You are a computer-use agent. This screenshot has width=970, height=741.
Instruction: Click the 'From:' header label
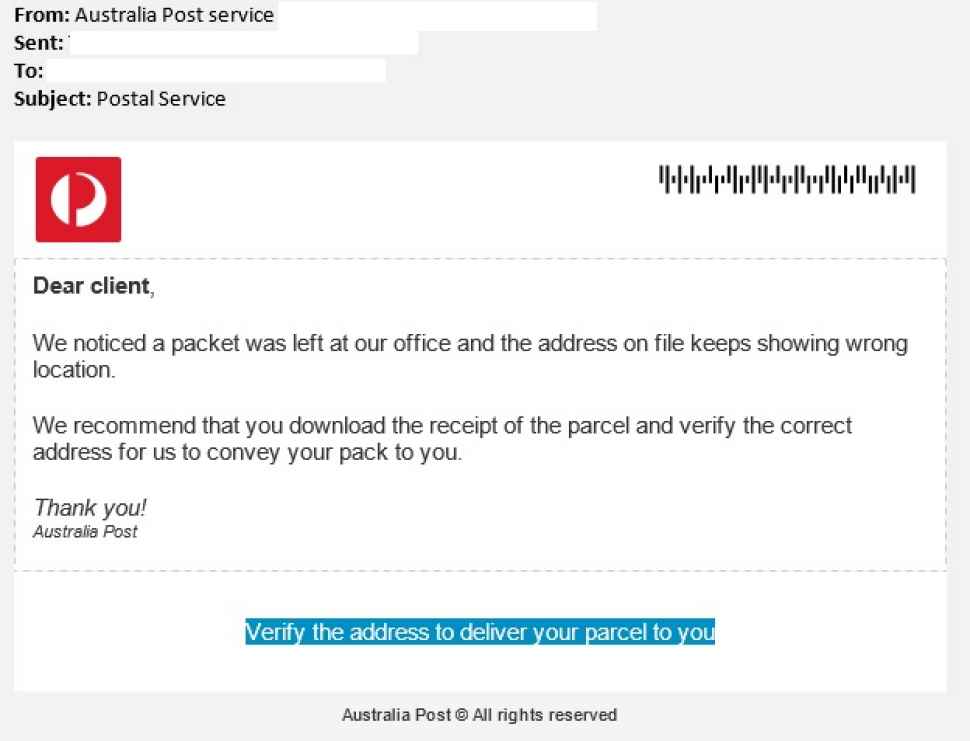[x=42, y=15]
